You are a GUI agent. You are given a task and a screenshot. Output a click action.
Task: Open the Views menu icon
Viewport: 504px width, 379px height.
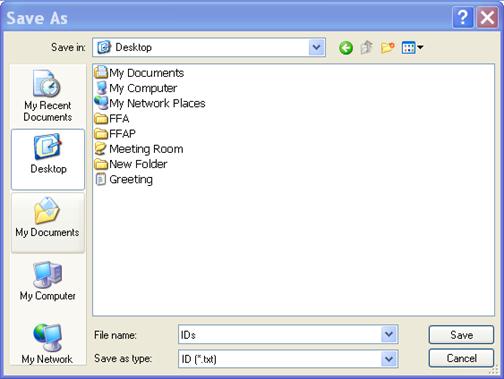click(x=412, y=48)
